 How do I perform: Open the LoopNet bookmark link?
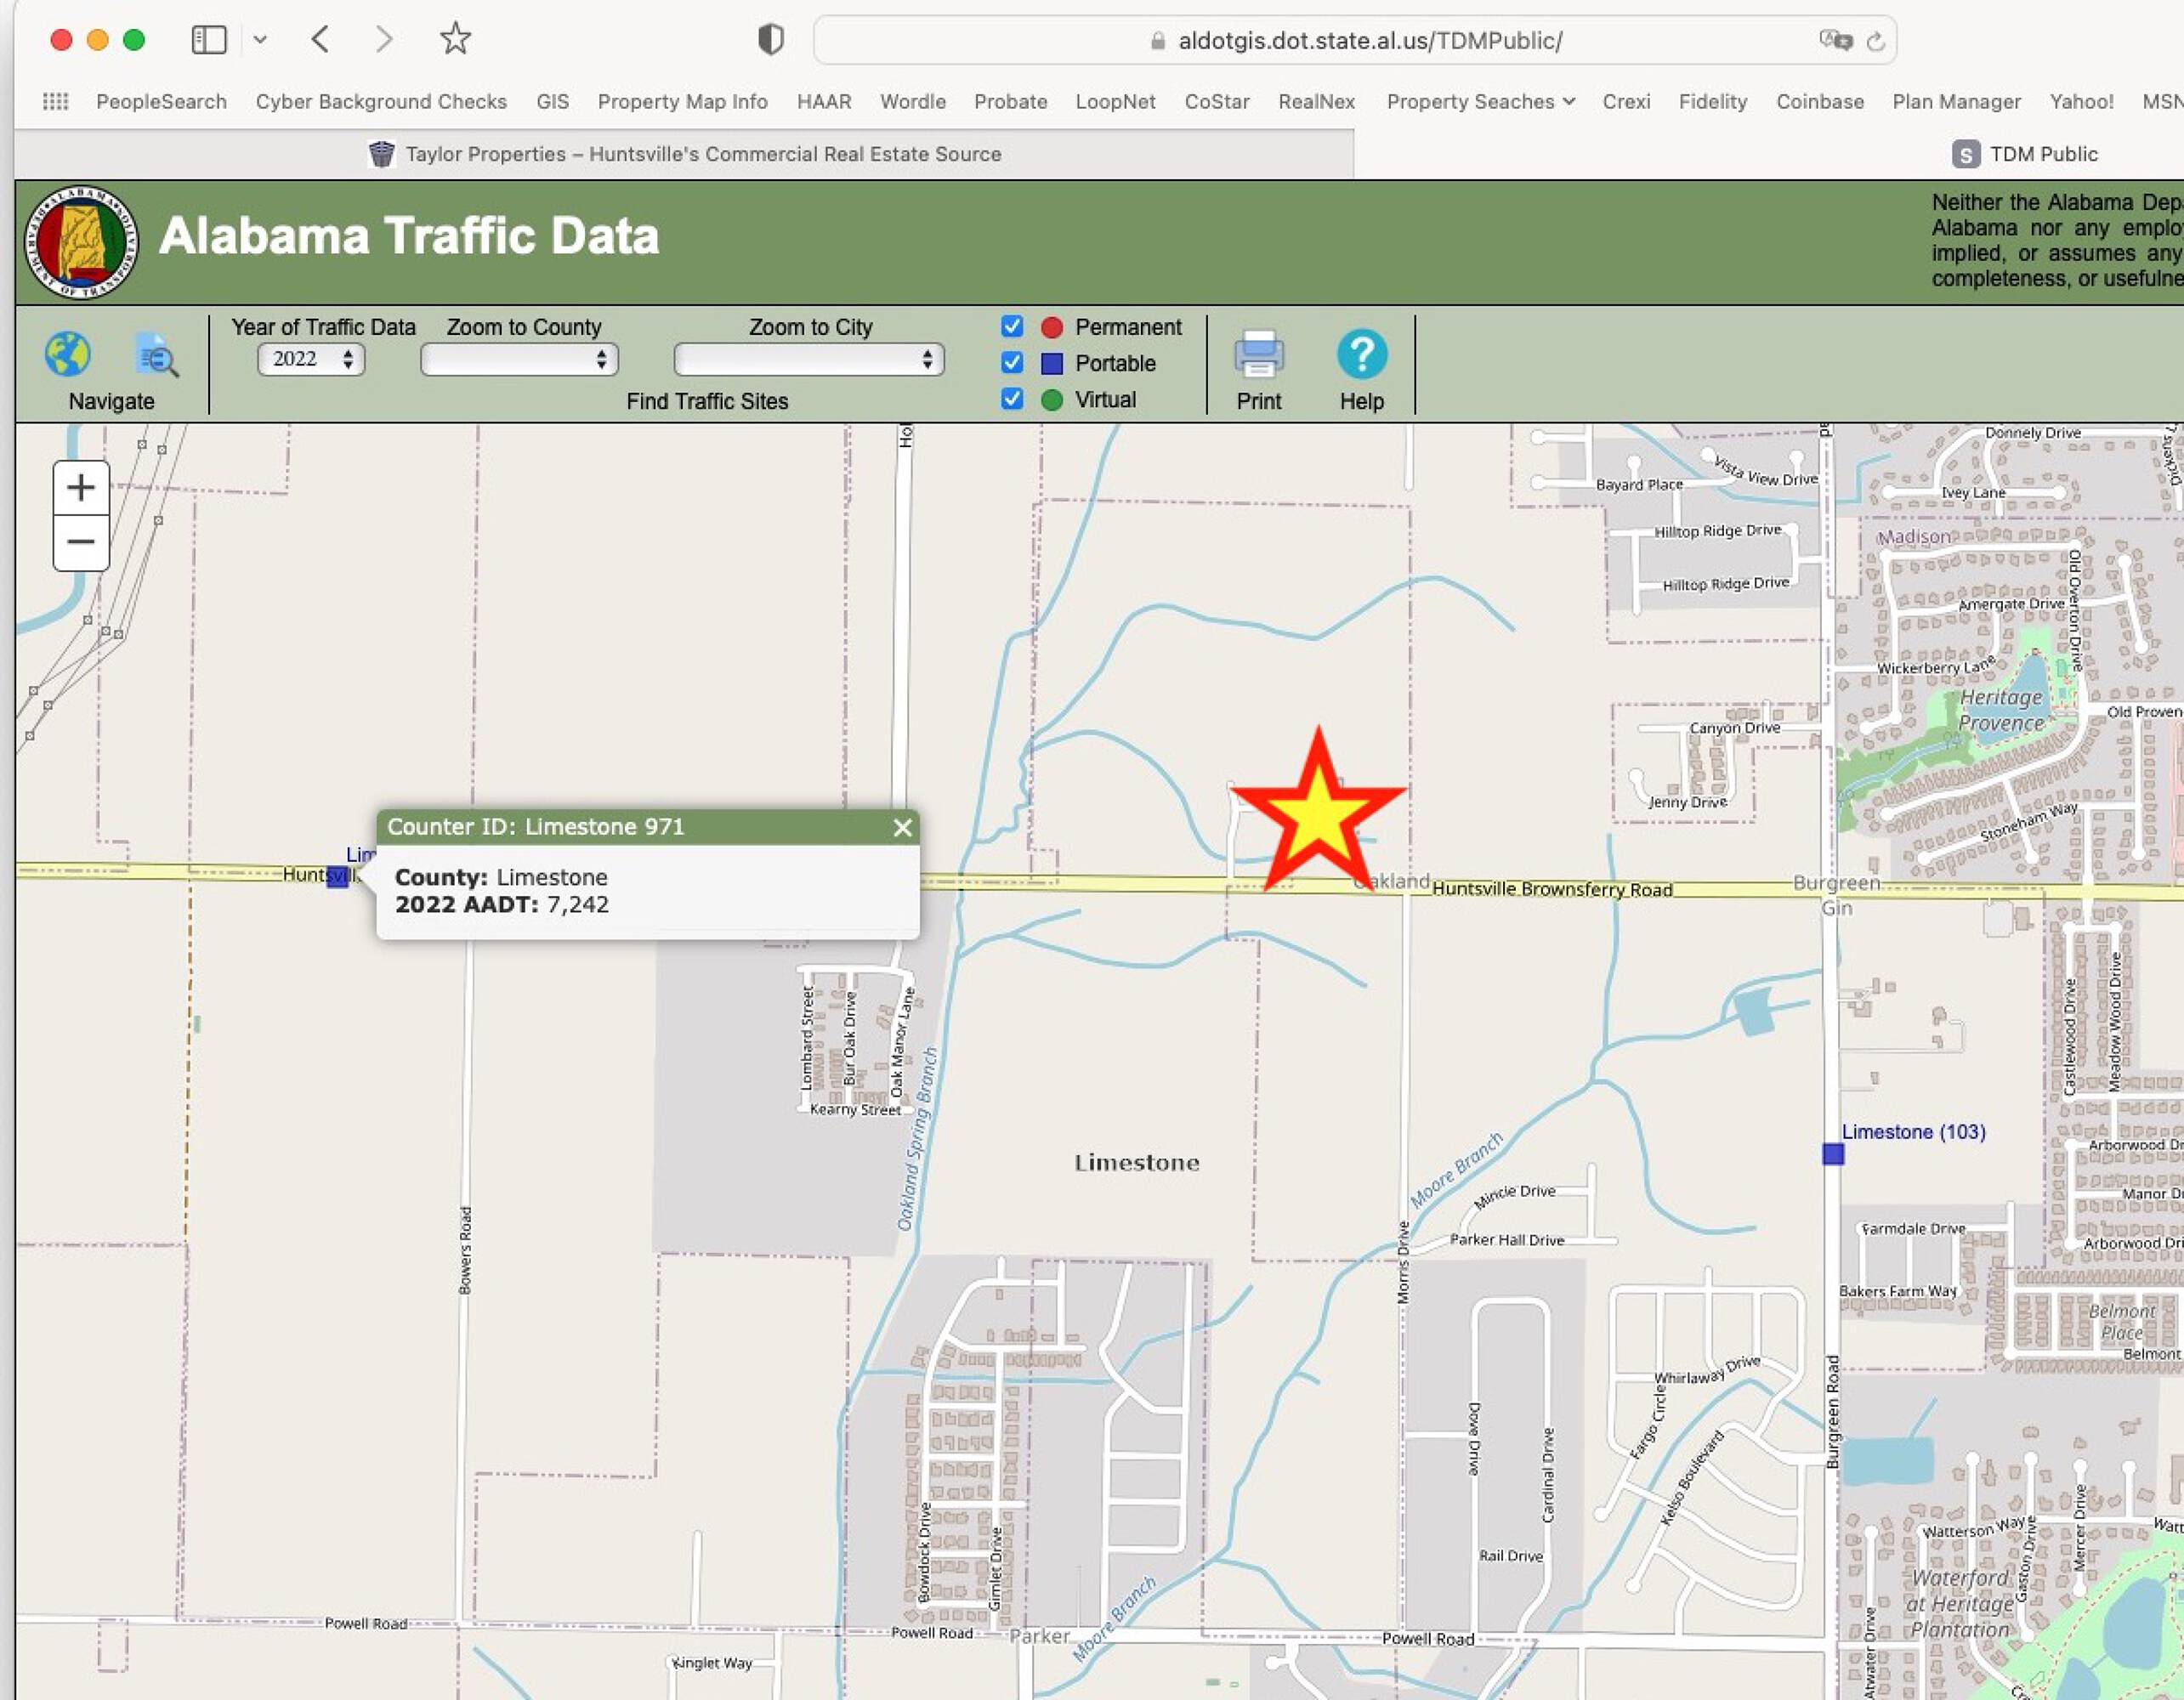pos(1115,102)
